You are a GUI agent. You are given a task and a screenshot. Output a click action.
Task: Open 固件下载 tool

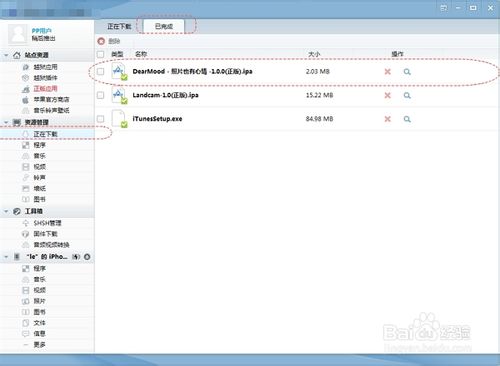(x=45, y=234)
